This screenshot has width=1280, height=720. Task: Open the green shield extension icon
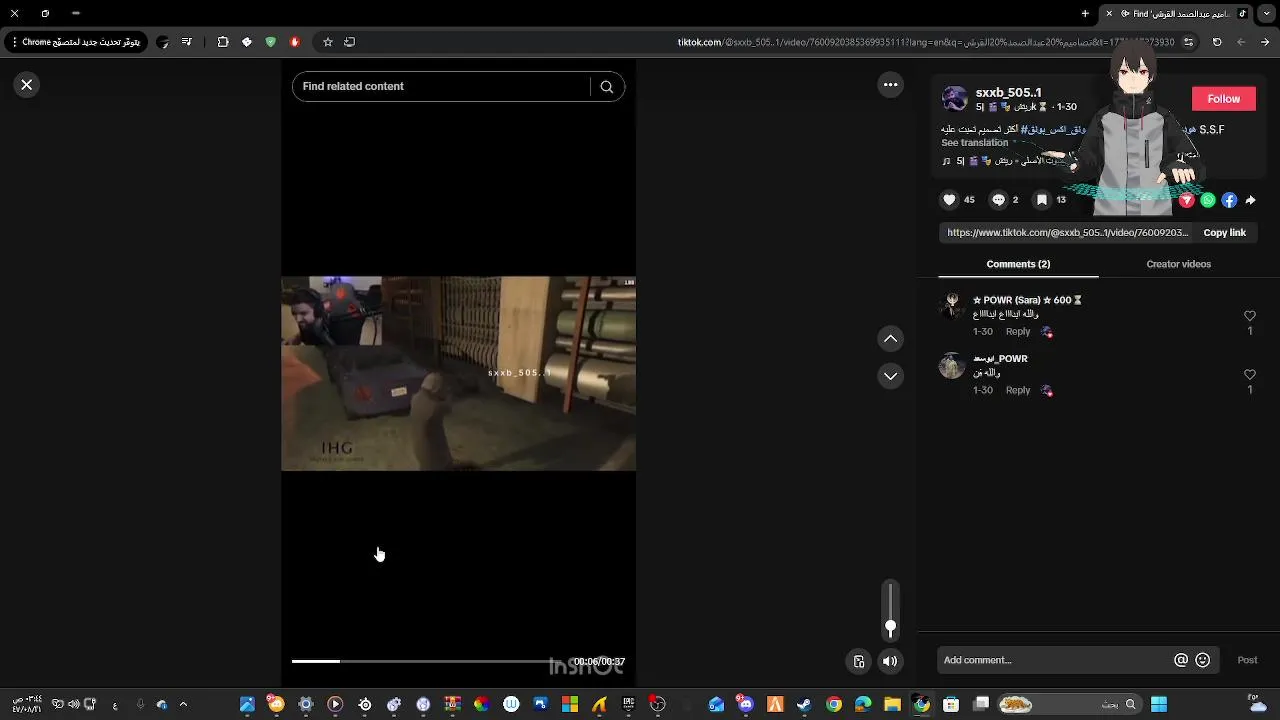[x=270, y=42]
